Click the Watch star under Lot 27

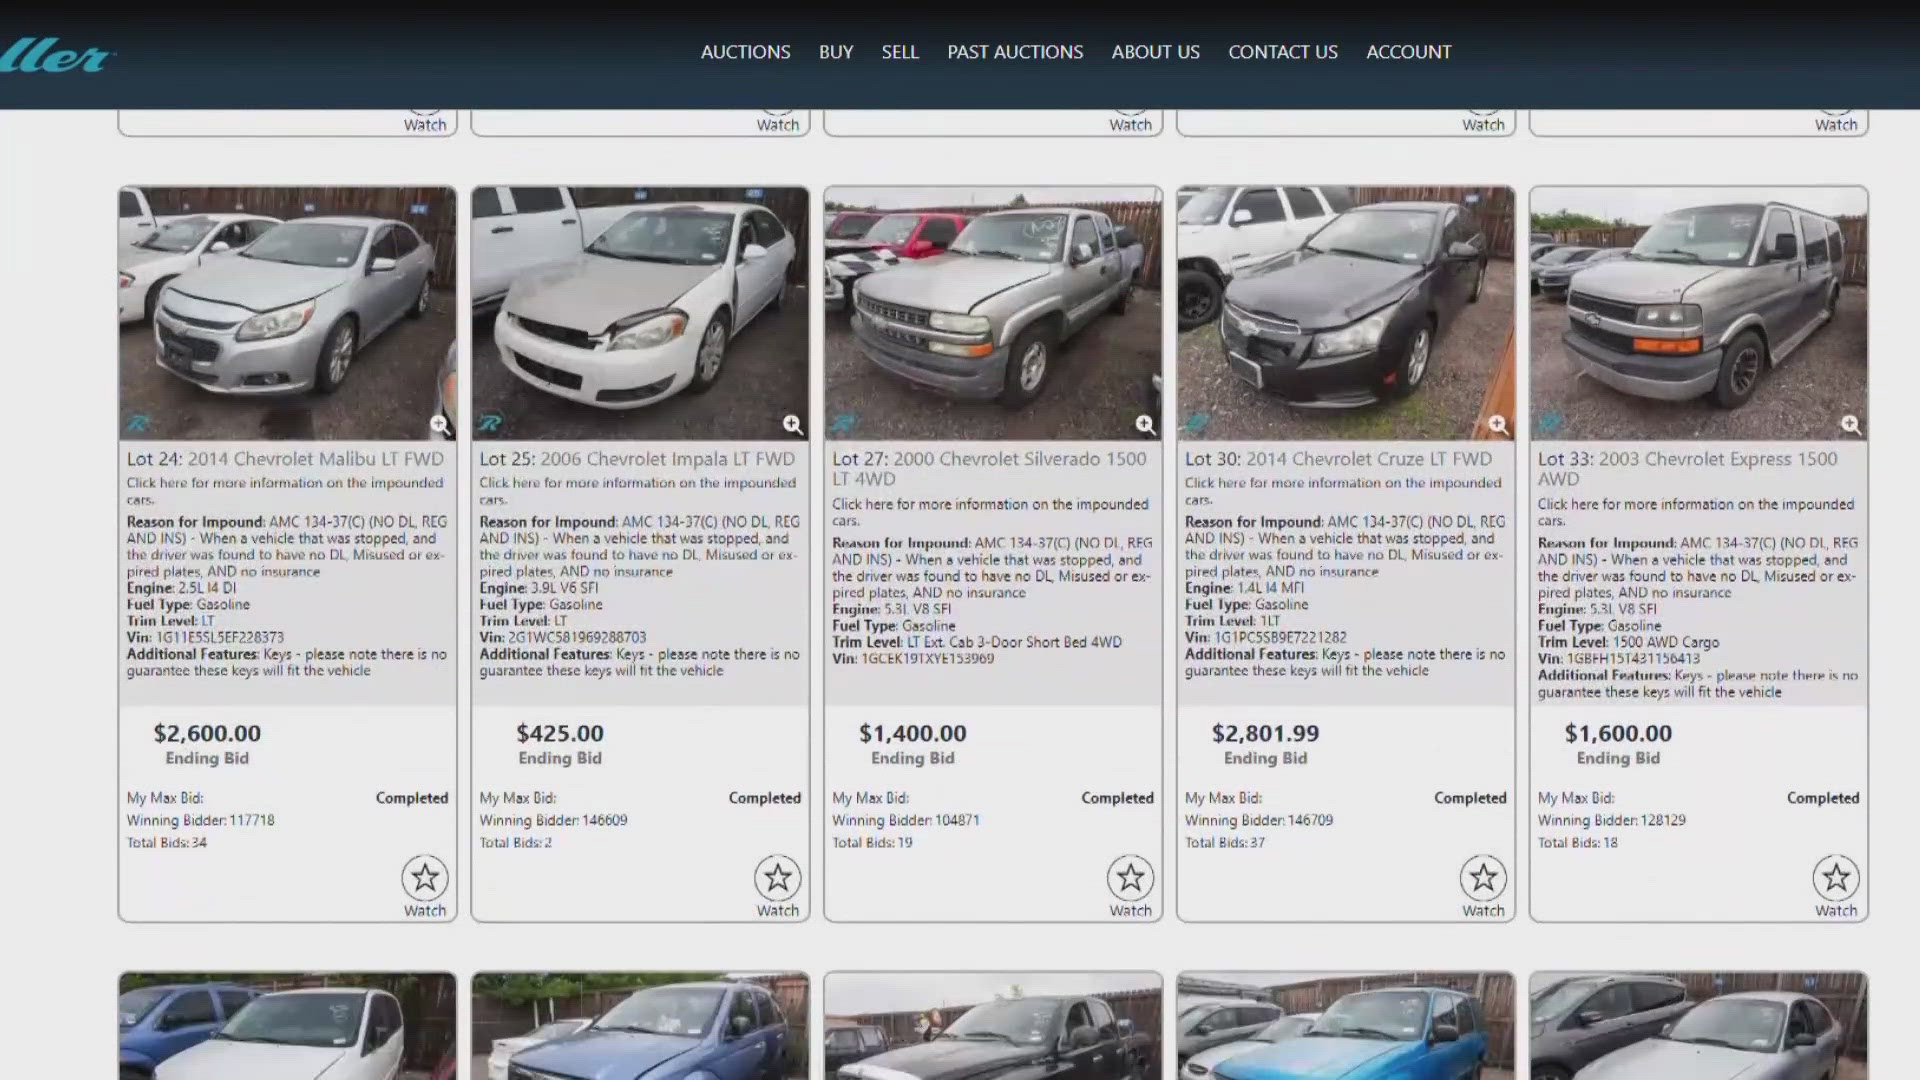click(x=1130, y=879)
